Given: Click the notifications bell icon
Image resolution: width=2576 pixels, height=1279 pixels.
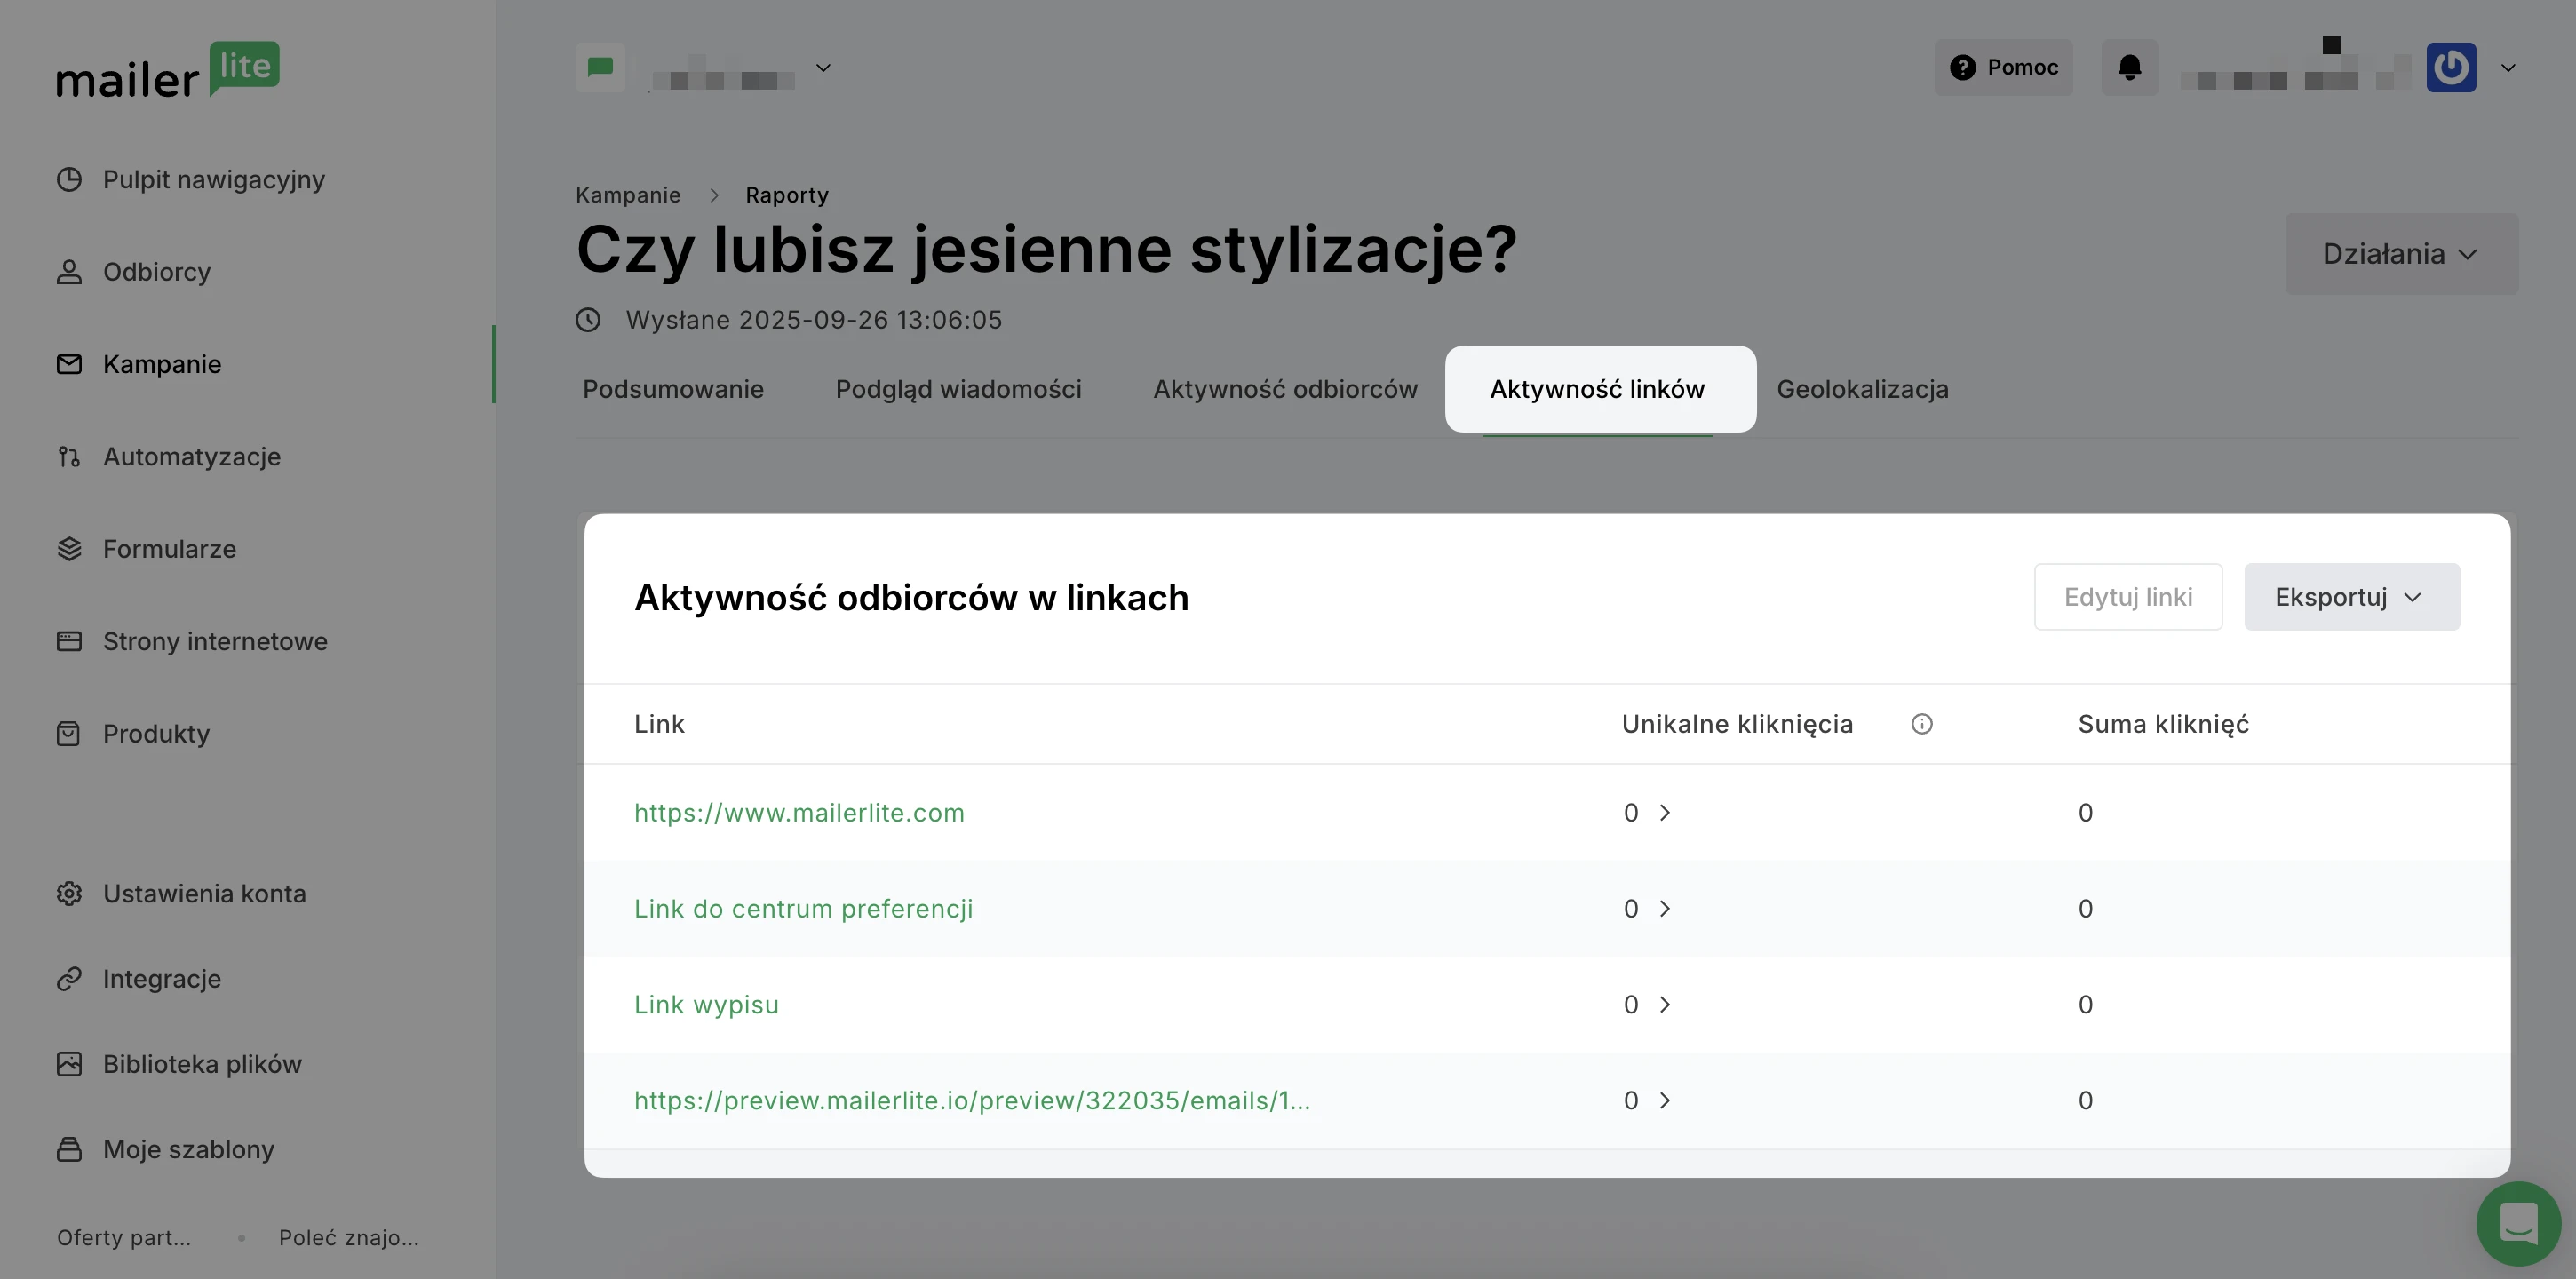Looking at the screenshot, I should click(x=2129, y=67).
